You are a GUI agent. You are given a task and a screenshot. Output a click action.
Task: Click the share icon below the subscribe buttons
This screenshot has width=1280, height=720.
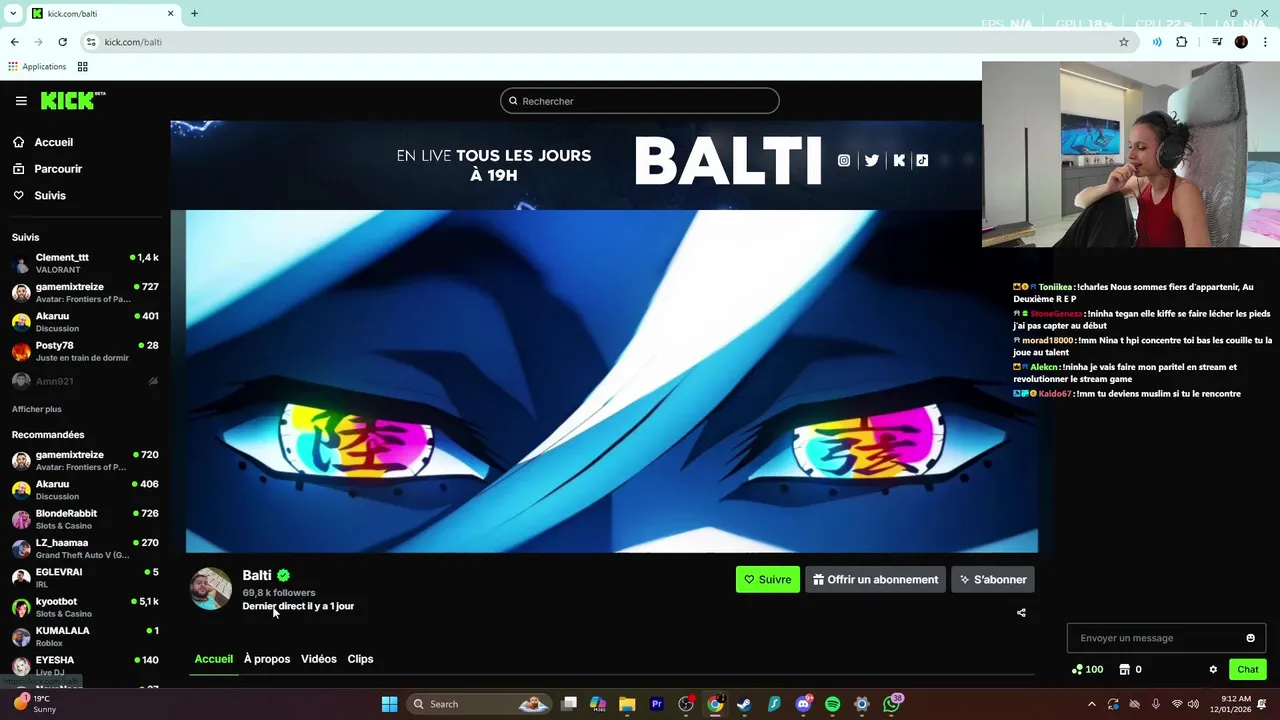1021,613
